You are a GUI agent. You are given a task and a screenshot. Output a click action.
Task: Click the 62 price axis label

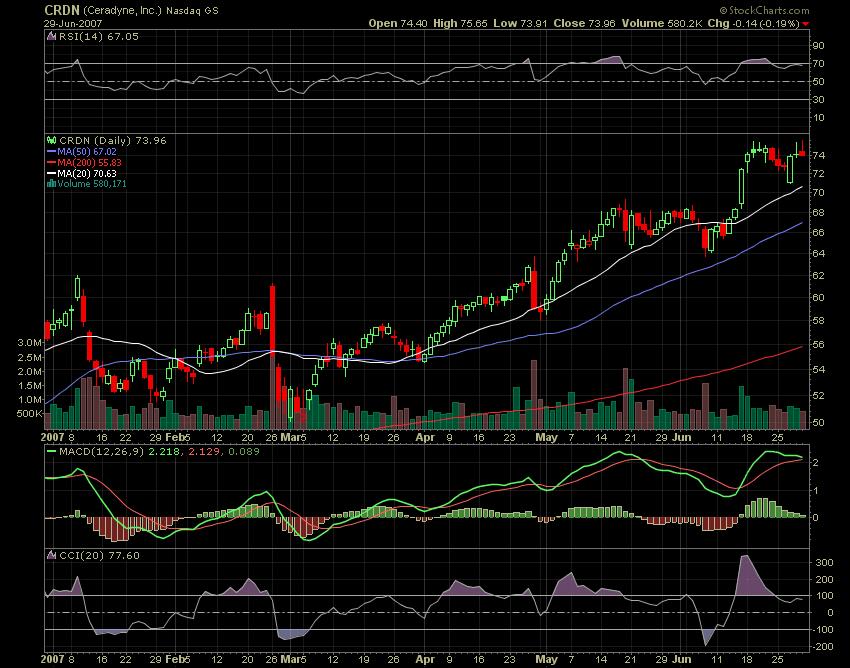(x=818, y=275)
